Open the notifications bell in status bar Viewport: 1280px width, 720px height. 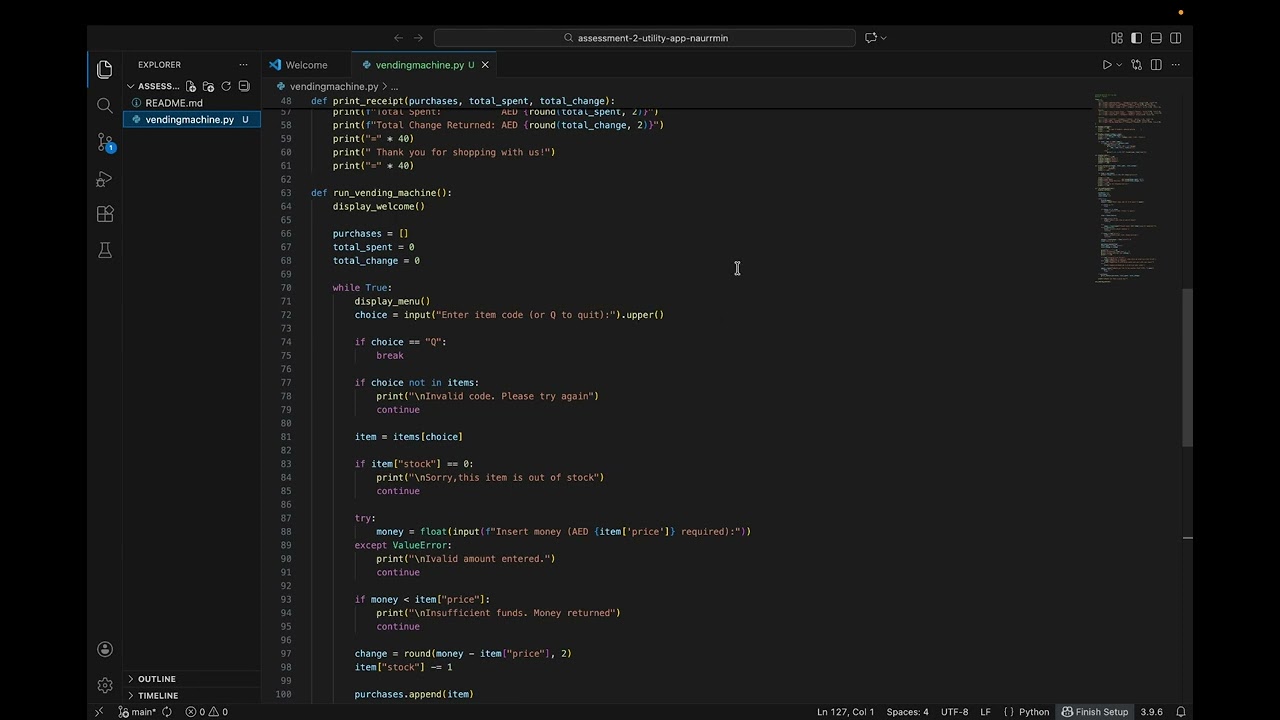point(1181,712)
